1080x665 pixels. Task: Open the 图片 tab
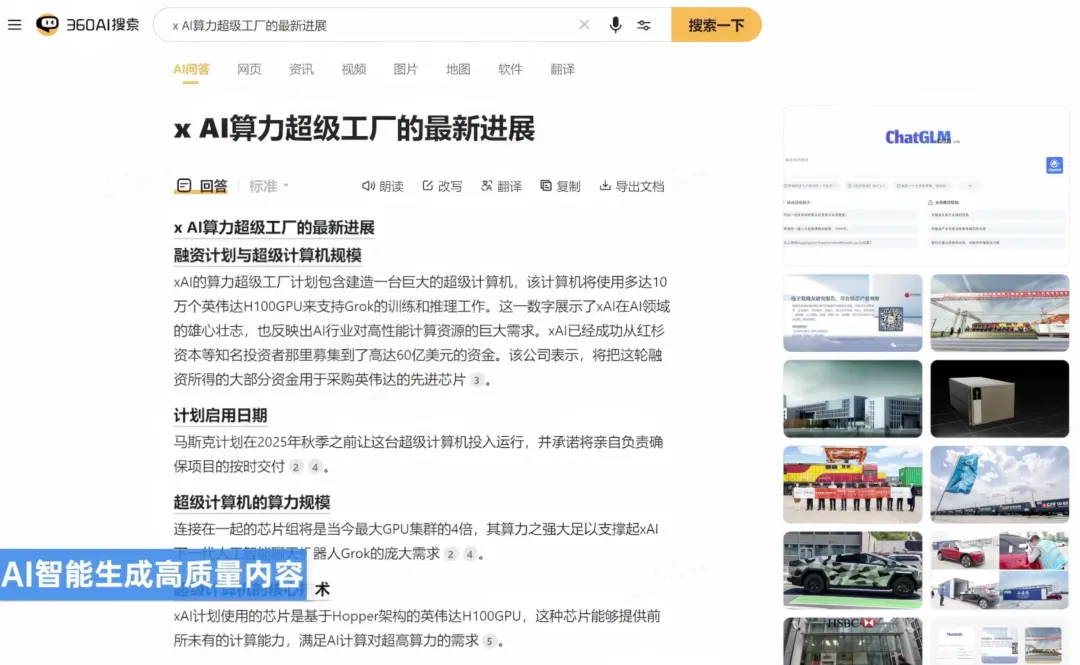[x=405, y=69]
